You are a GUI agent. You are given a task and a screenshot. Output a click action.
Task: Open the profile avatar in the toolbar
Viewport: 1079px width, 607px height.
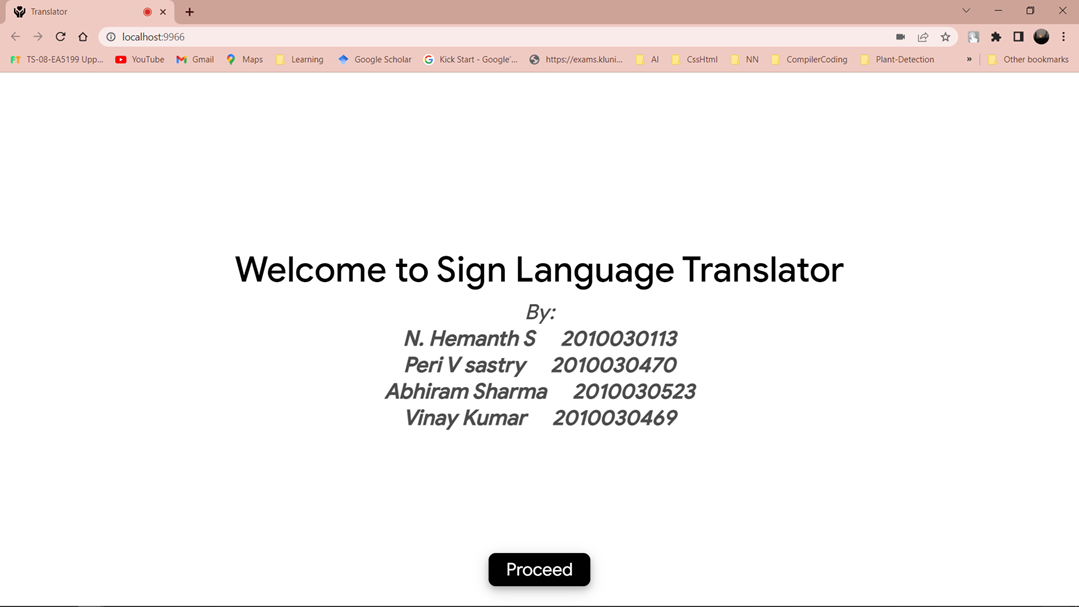click(1040, 36)
